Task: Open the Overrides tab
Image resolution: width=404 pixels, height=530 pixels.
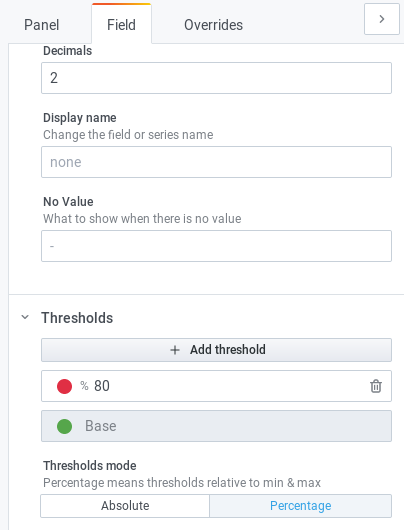Action: coord(213,25)
